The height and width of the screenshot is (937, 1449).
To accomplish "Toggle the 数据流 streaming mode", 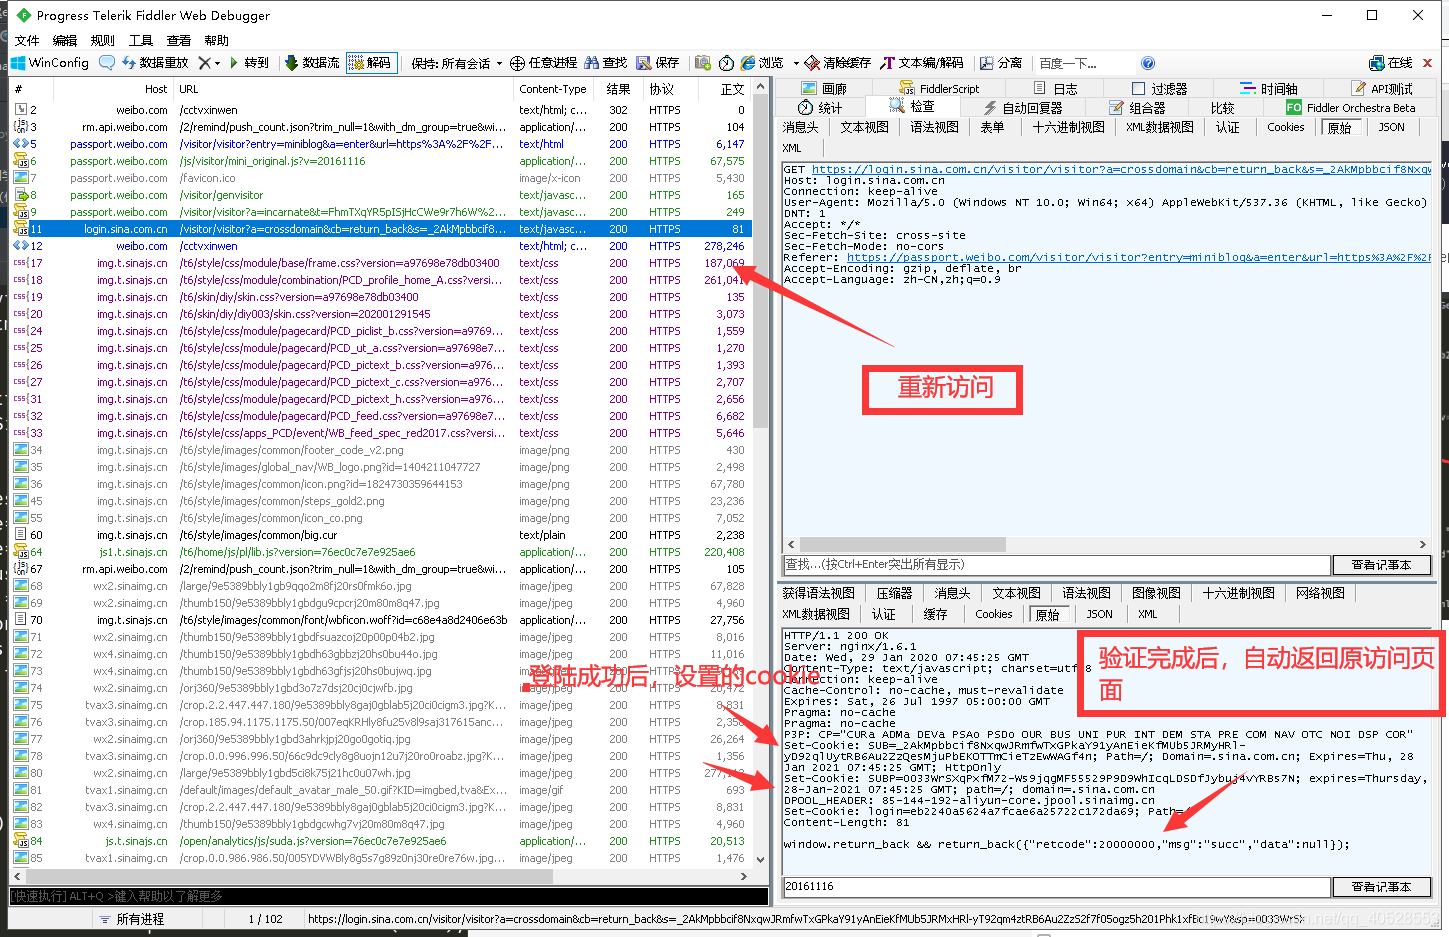I will click(312, 62).
